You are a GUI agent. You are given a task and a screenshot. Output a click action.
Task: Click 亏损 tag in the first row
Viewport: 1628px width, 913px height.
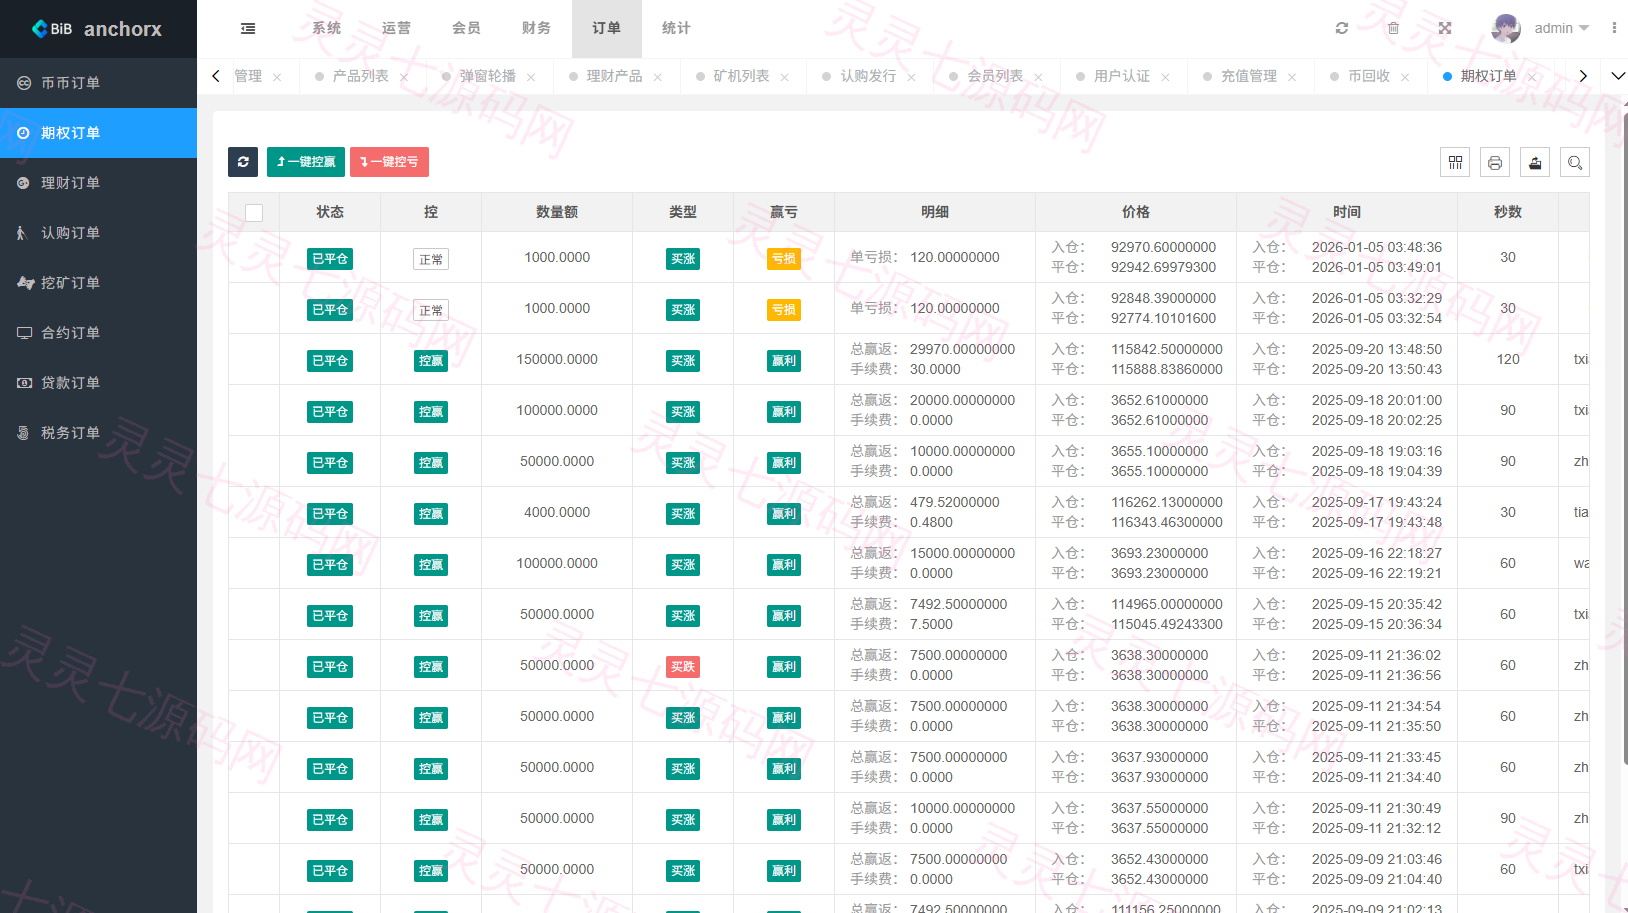pos(784,259)
